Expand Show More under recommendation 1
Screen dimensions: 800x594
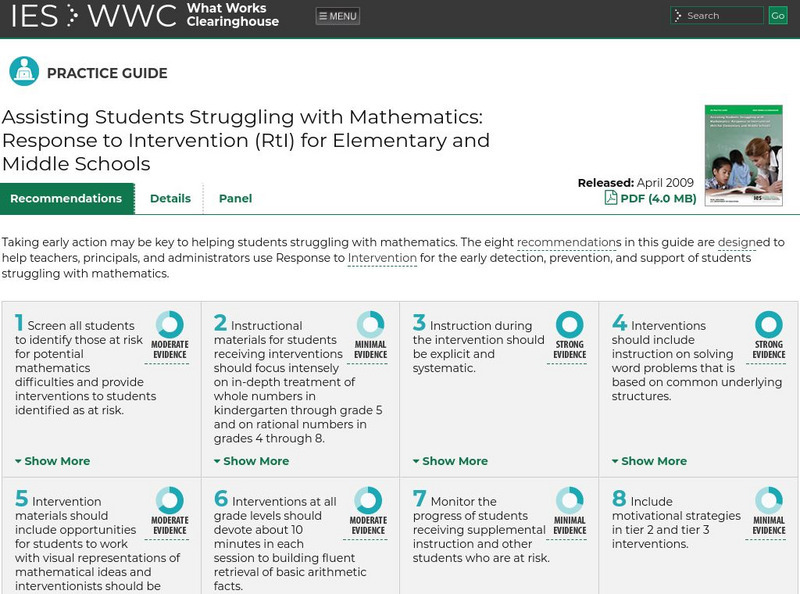pos(52,461)
